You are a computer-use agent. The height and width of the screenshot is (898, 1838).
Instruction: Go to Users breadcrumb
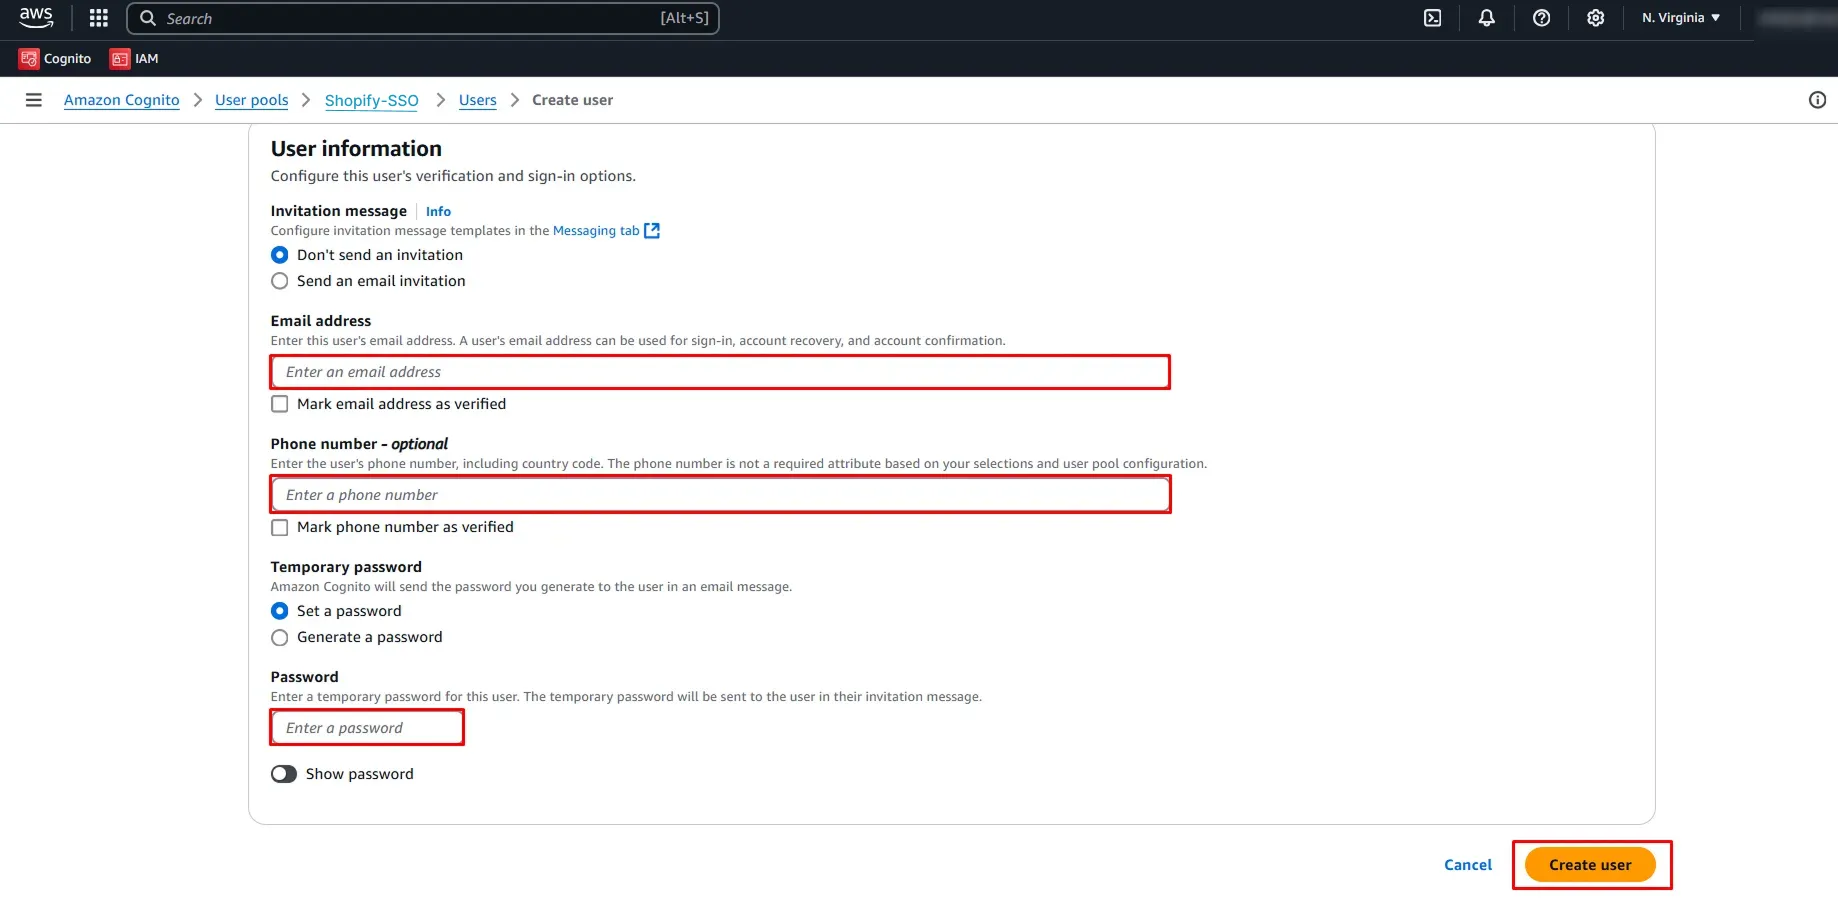478,100
